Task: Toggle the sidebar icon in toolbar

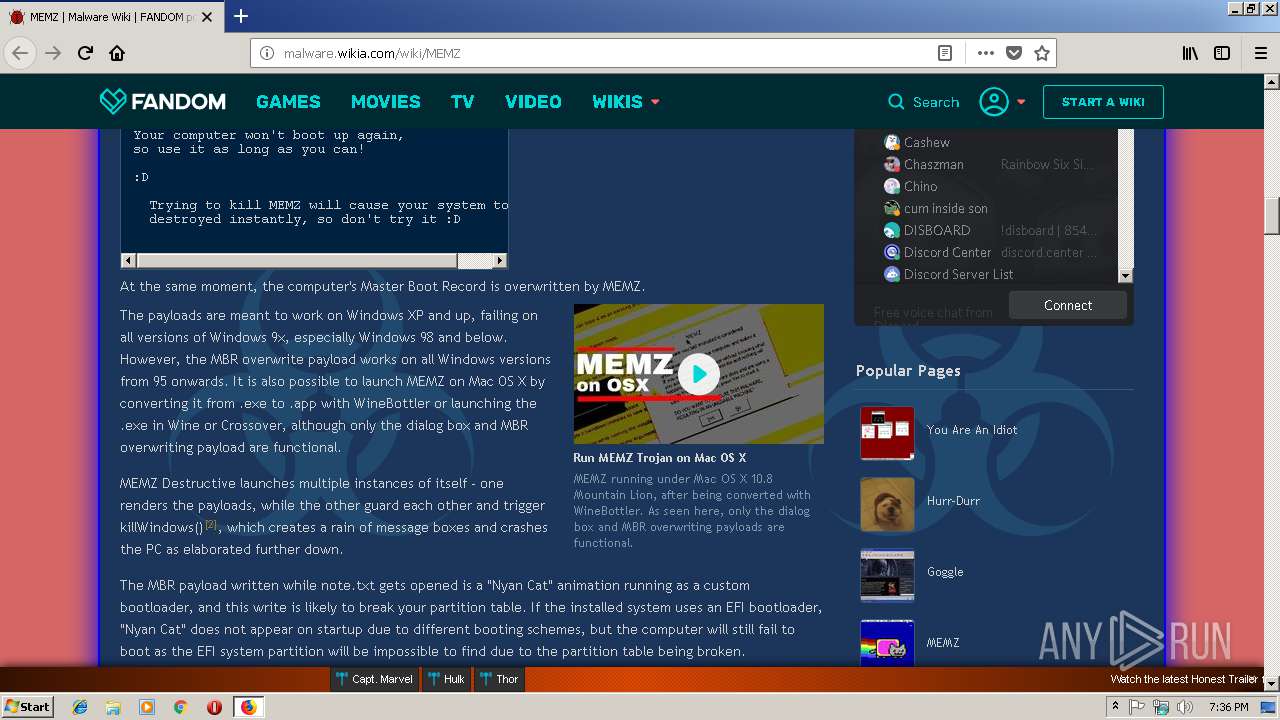Action: 1222,53
